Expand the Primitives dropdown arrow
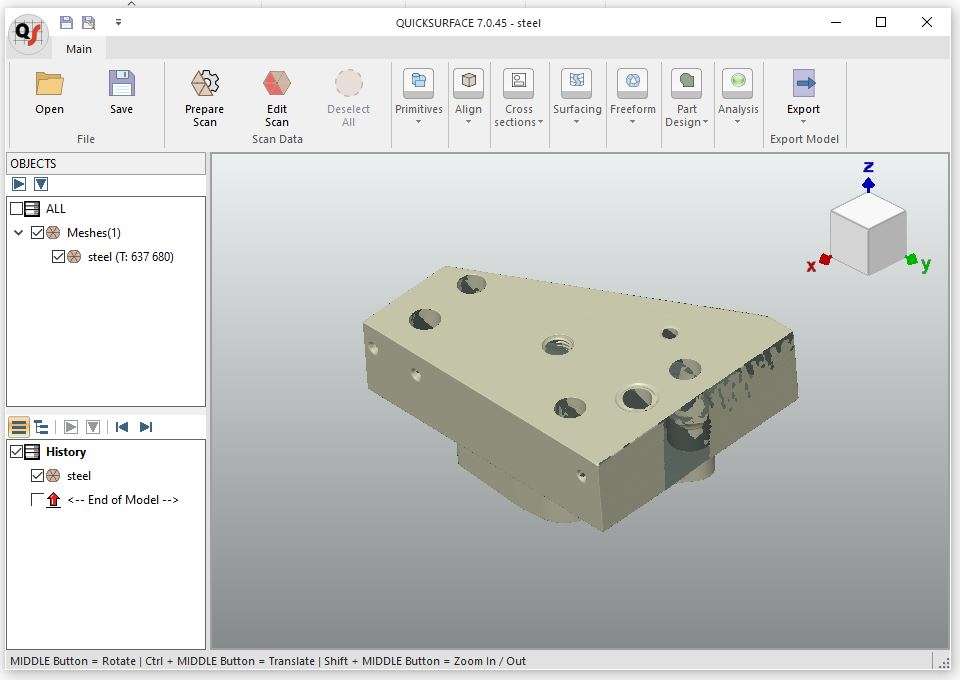Screen dimensions: 960x680 click(418, 123)
